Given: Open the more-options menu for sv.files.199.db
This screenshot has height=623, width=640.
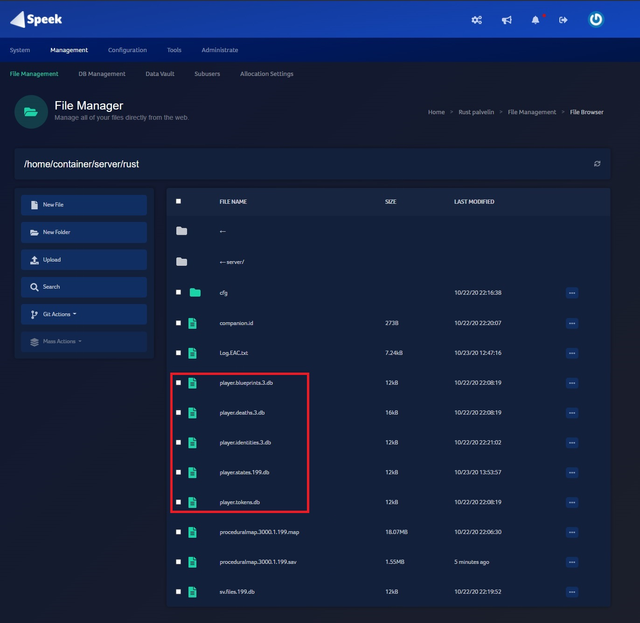Looking at the screenshot, I should tap(572, 592).
